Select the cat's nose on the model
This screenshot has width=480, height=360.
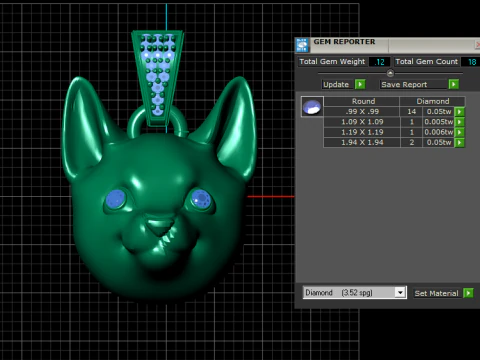tap(160, 225)
